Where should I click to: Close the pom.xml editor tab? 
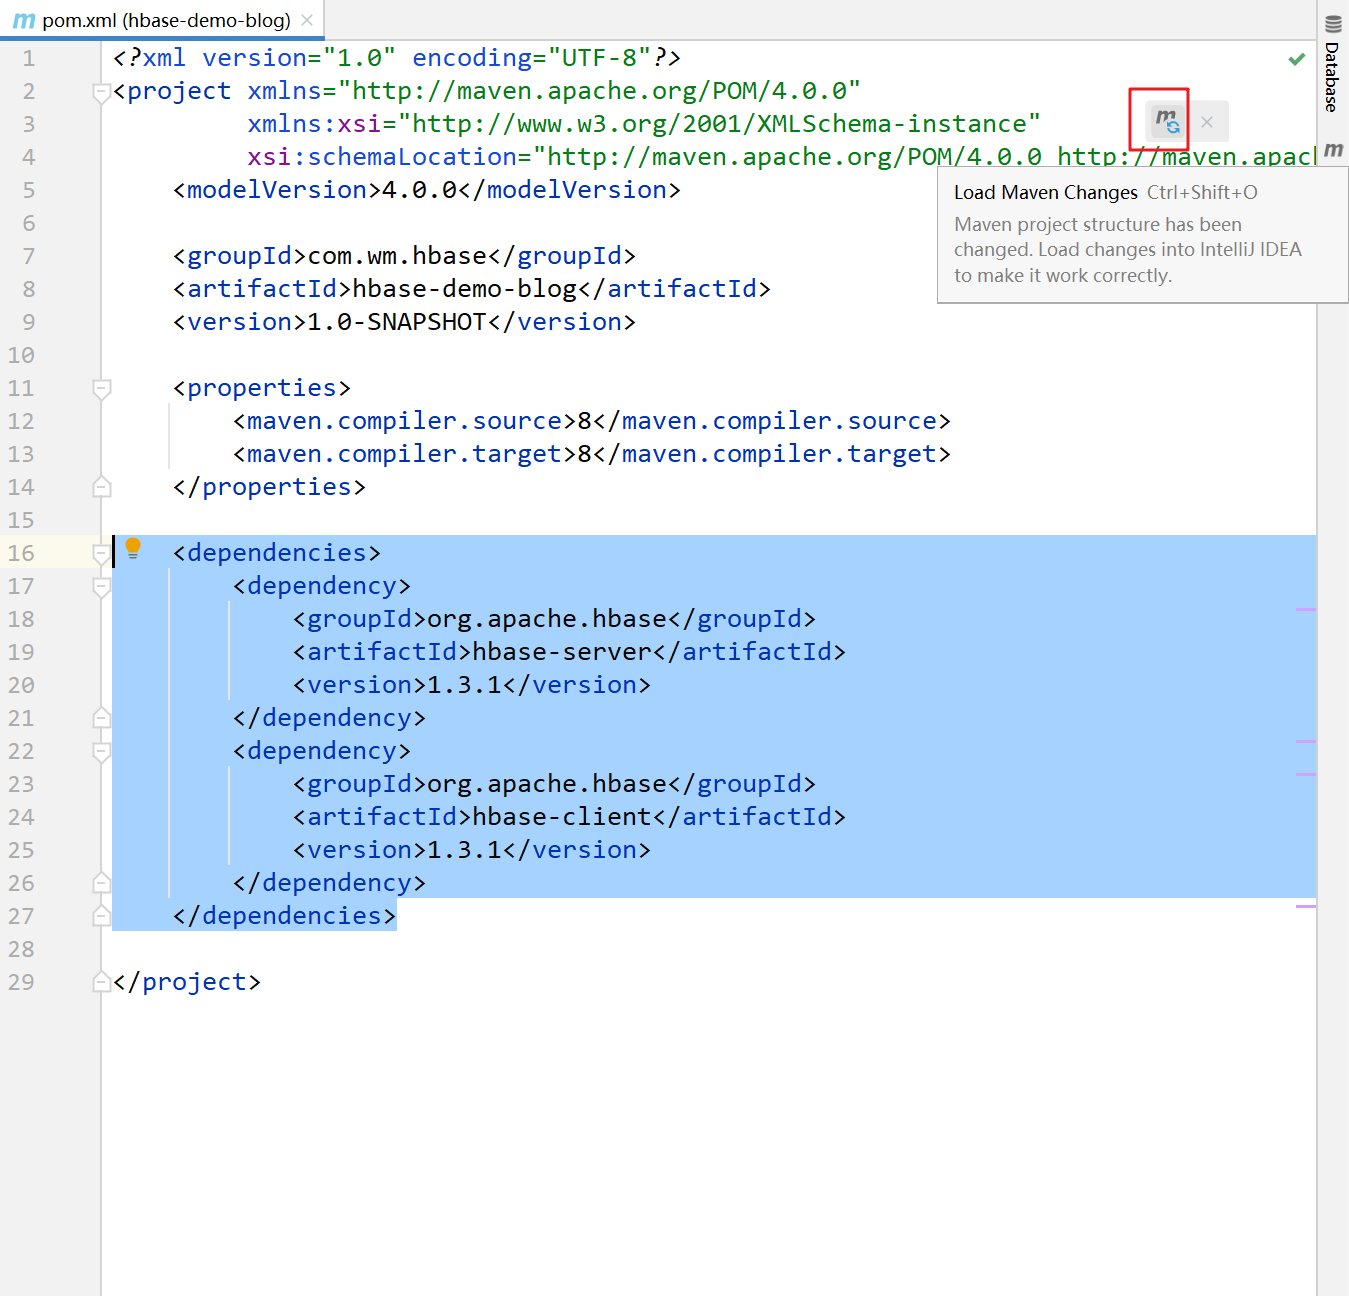click(x=307, y=20)
